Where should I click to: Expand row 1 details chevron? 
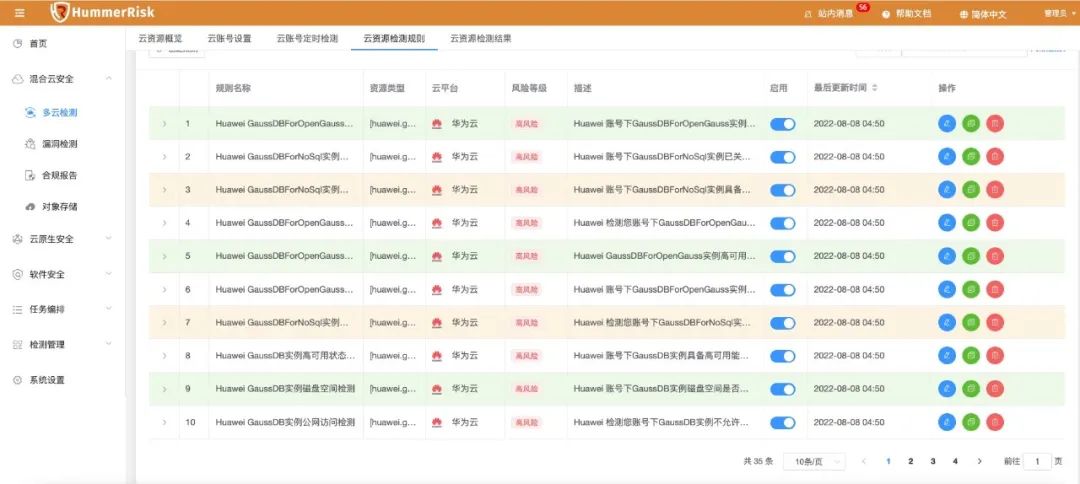tap(164, 124)
